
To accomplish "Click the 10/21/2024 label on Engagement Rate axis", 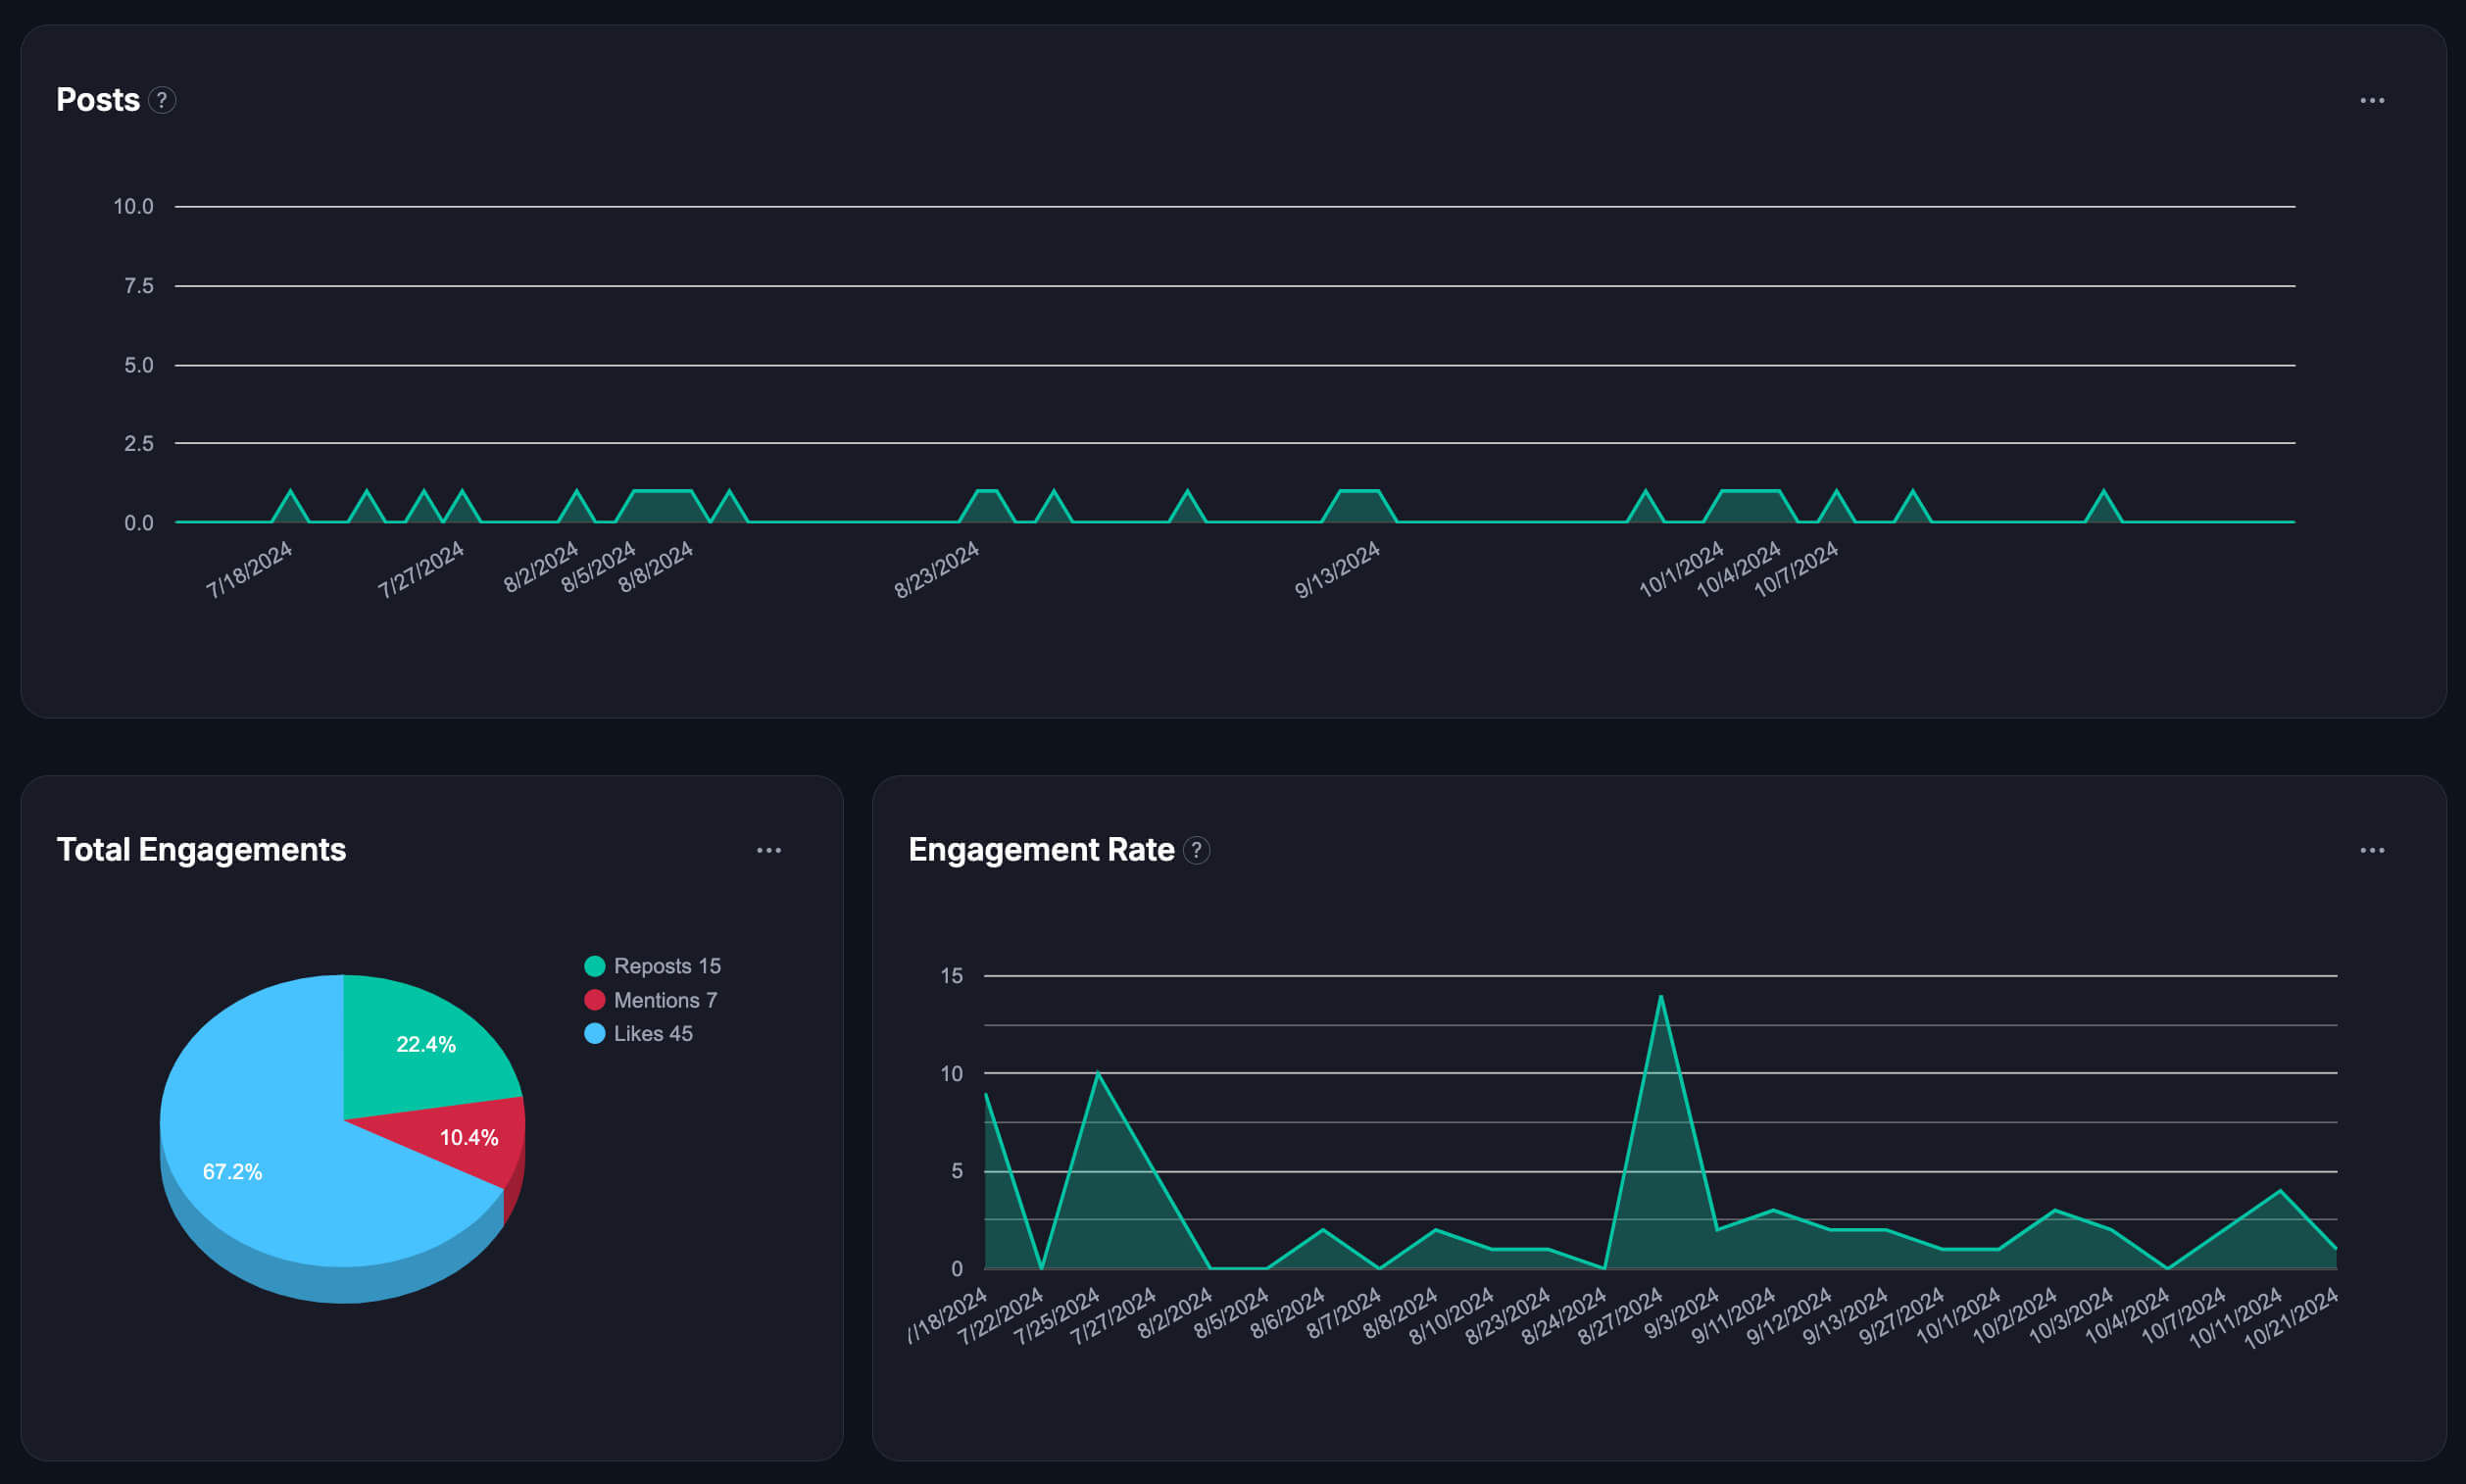I will (2290, 1318).
